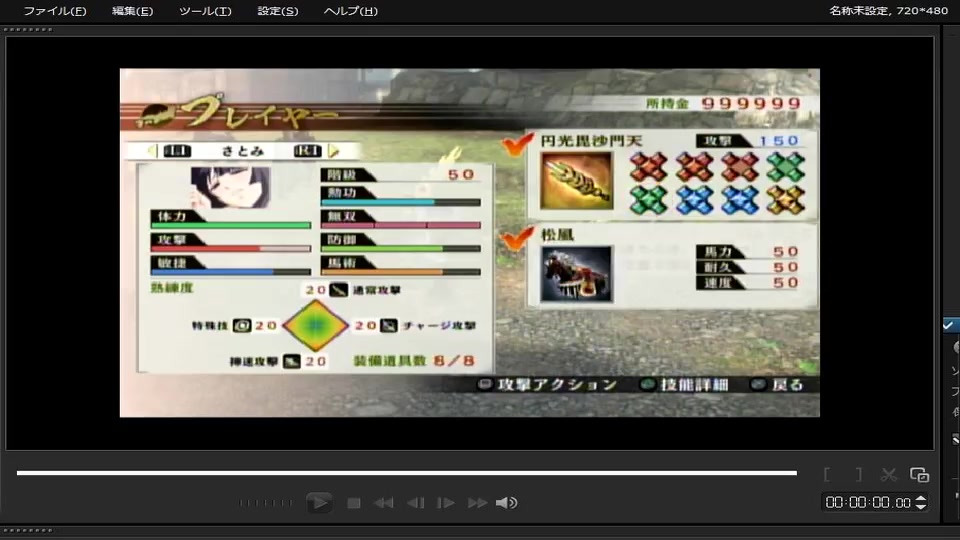Click the green-yellow diamond skill chart
This screenshot has width=960, height=540.
coord(315,326)
